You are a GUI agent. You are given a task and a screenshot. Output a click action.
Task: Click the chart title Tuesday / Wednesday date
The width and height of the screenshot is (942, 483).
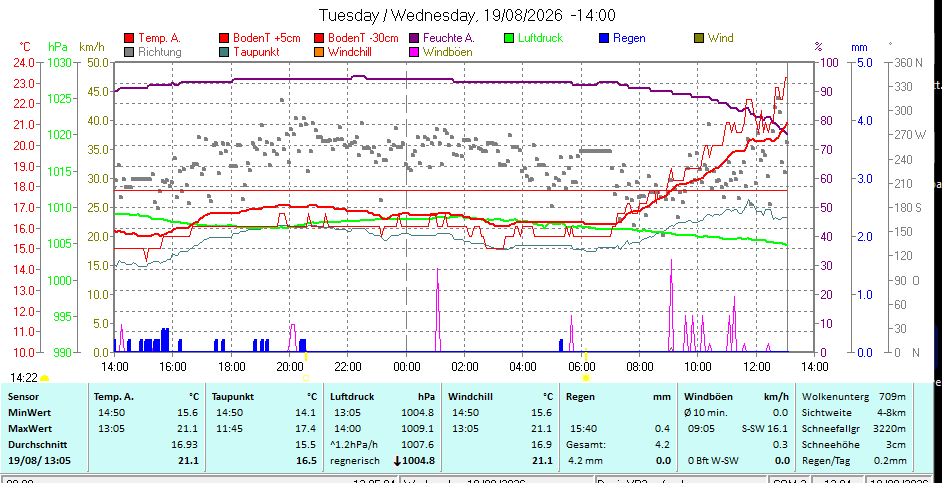(x=467, y=15)
